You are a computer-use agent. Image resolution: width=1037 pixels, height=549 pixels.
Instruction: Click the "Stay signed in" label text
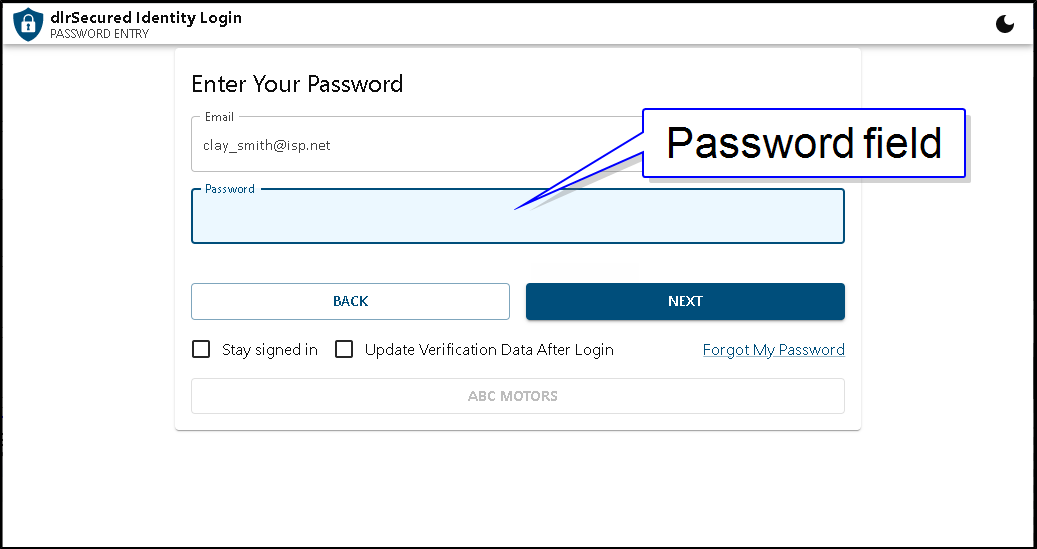pos(269,350)
